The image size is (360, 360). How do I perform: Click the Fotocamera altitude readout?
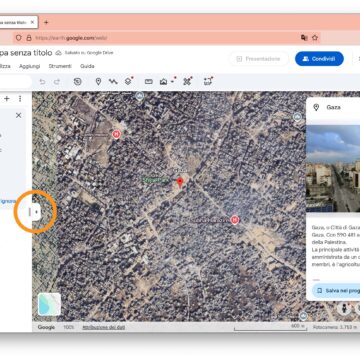point(336,328)
